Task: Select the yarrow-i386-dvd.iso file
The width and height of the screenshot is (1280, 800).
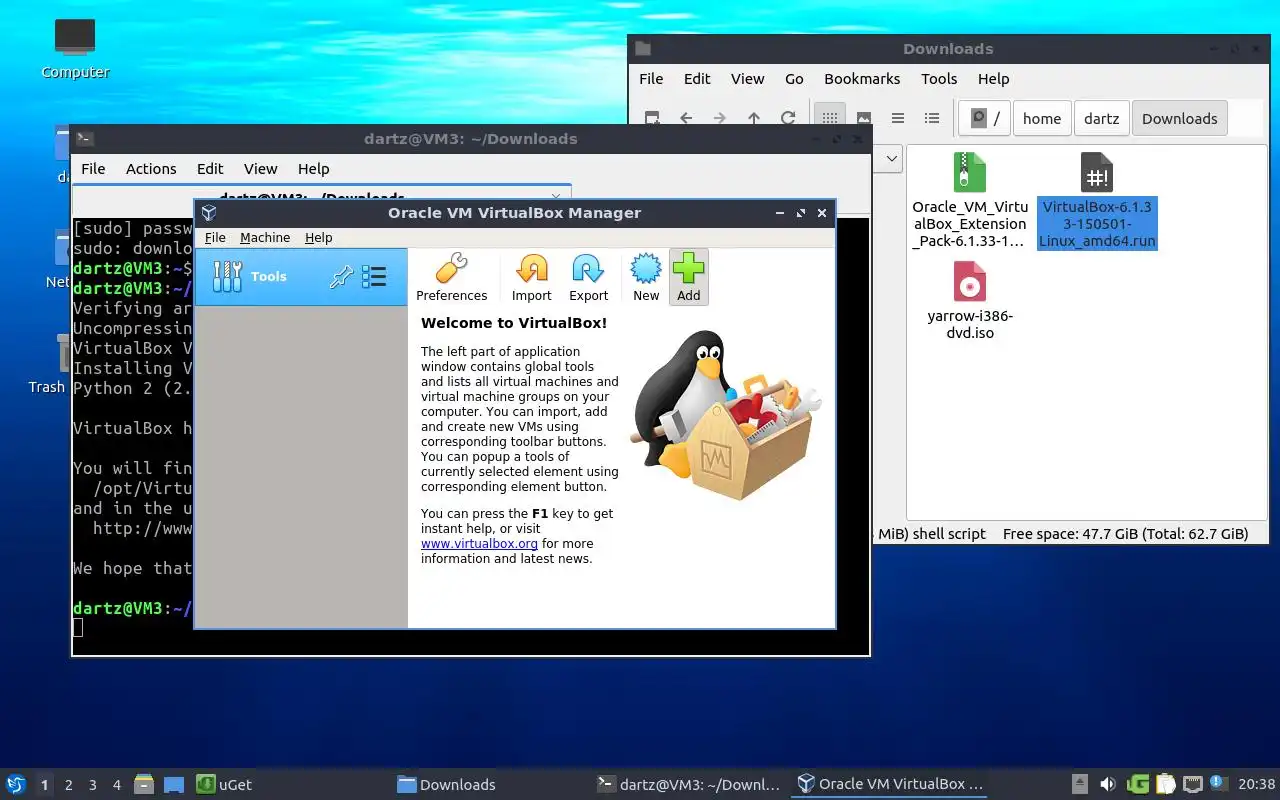Action: [x=970, y=300]
